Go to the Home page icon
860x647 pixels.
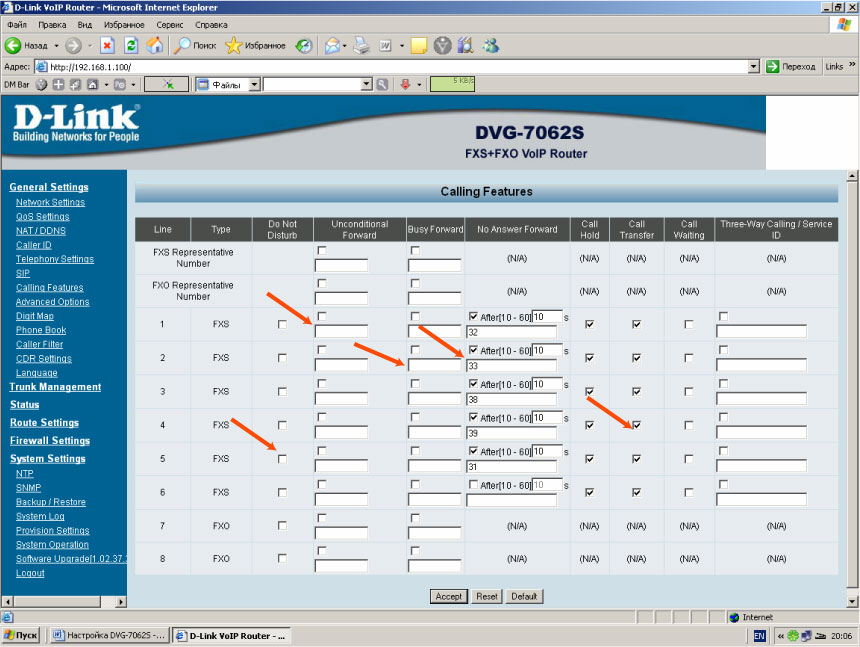click(154, 45)
